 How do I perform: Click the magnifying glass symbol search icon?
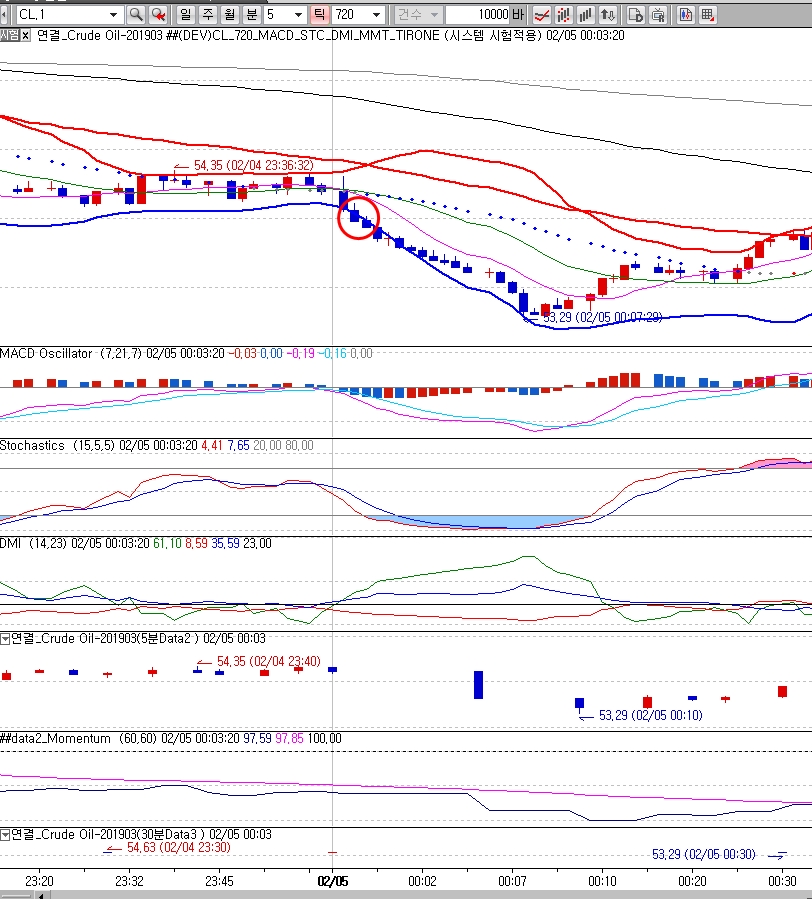[135, 15]
